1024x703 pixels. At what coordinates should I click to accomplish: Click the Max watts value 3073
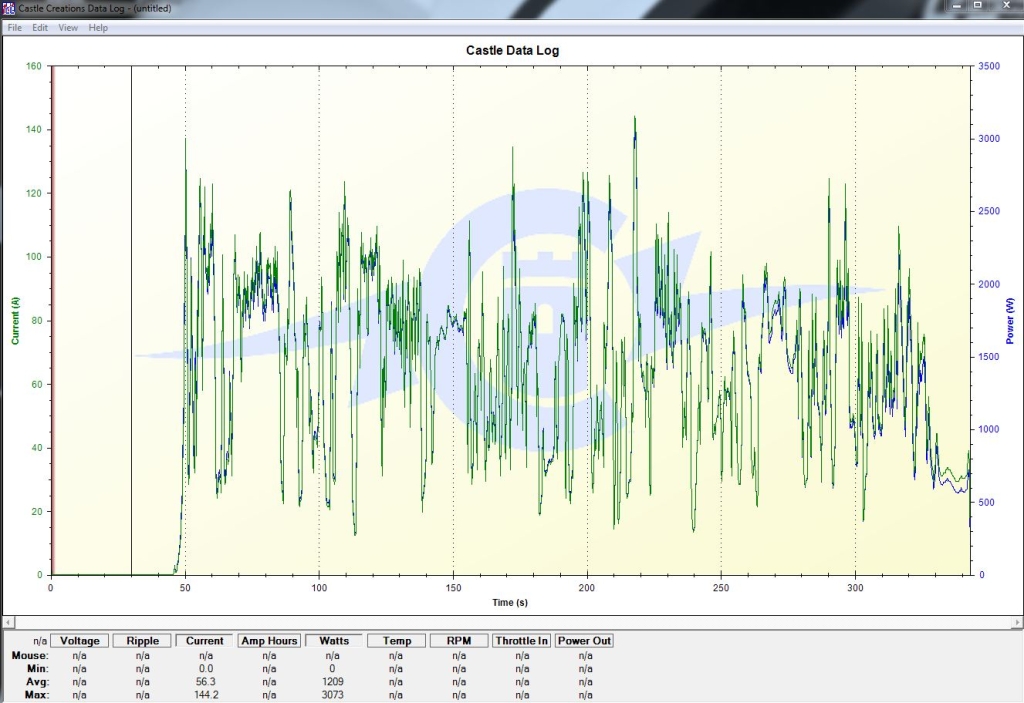[332, 695]
